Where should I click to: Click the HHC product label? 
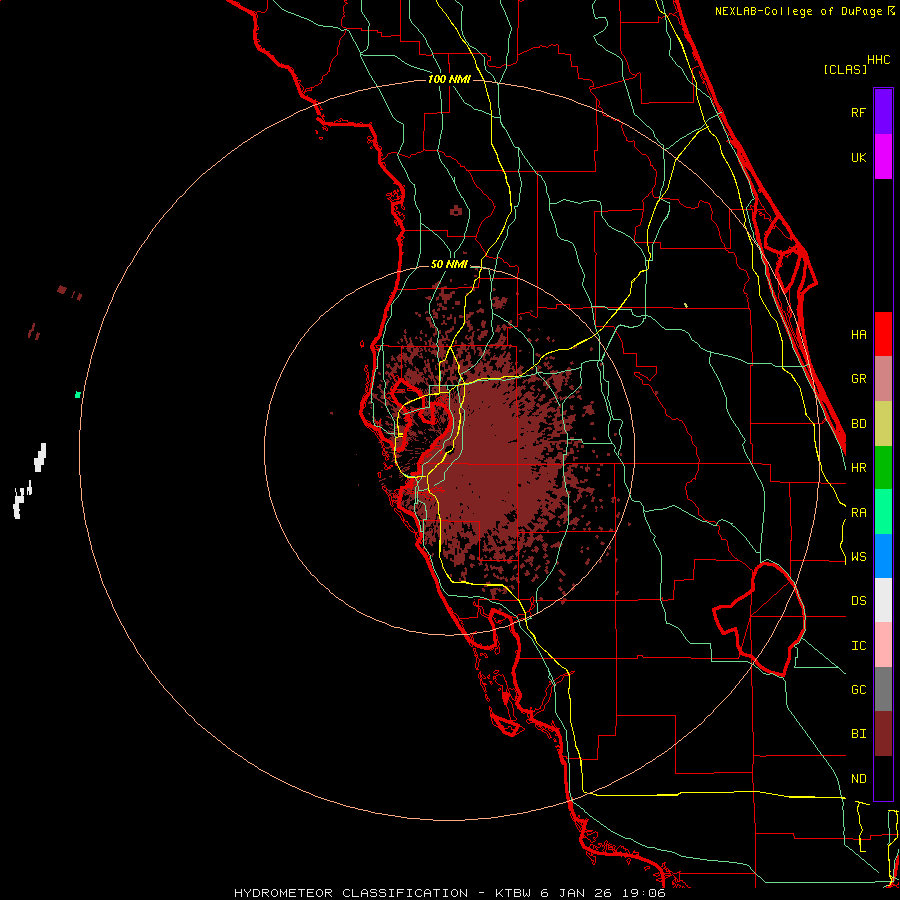click(879, 60)
